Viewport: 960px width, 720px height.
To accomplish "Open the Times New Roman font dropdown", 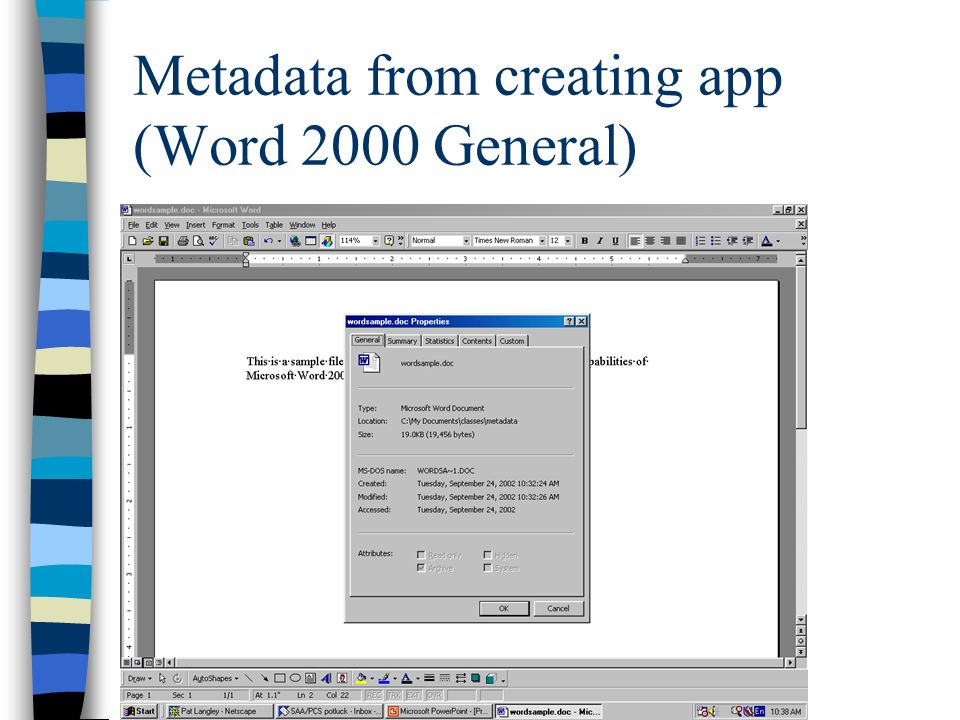I will [x=542, y=241].
